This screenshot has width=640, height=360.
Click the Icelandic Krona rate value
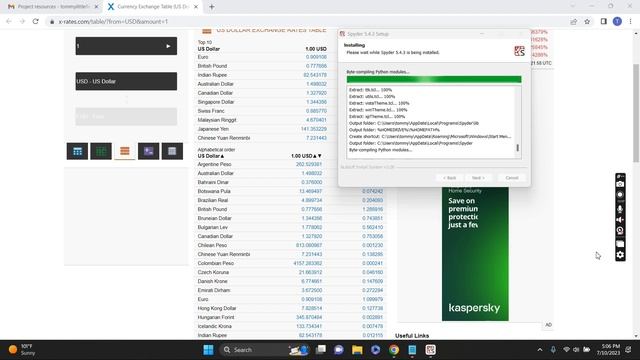(x=309, y=326)
